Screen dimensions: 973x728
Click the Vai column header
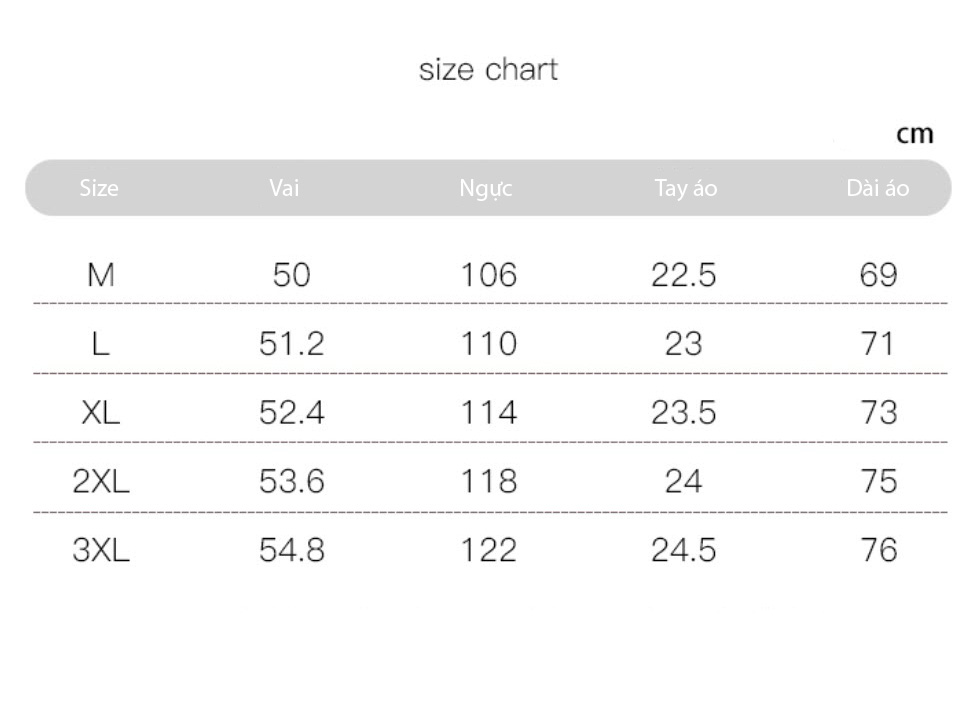tap(284, 187)
